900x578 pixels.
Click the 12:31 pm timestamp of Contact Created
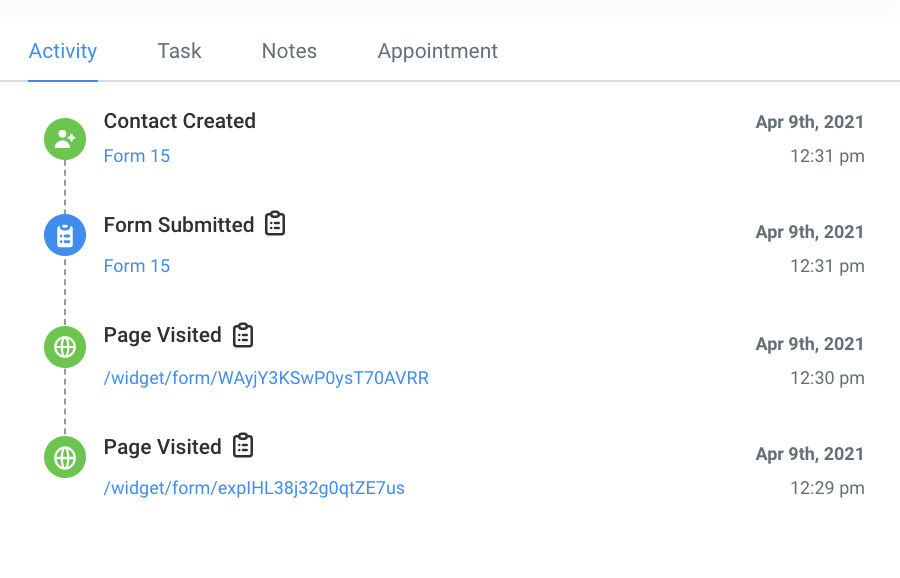pyautogui.click(x=827, y=156)
